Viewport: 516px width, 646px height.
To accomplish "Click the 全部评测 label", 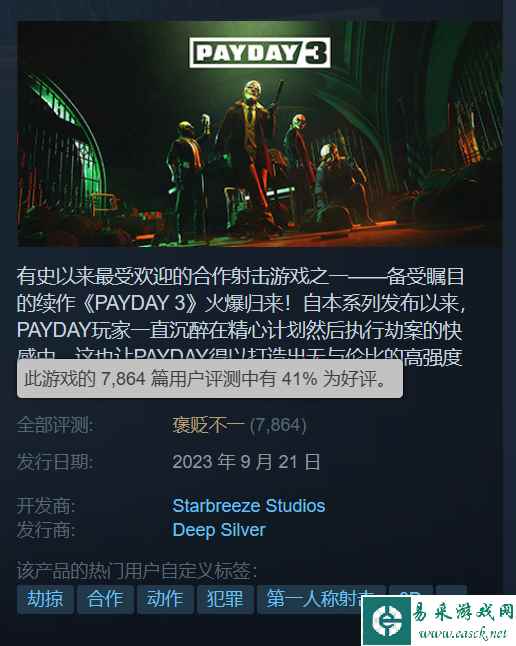I will [55, 425].
